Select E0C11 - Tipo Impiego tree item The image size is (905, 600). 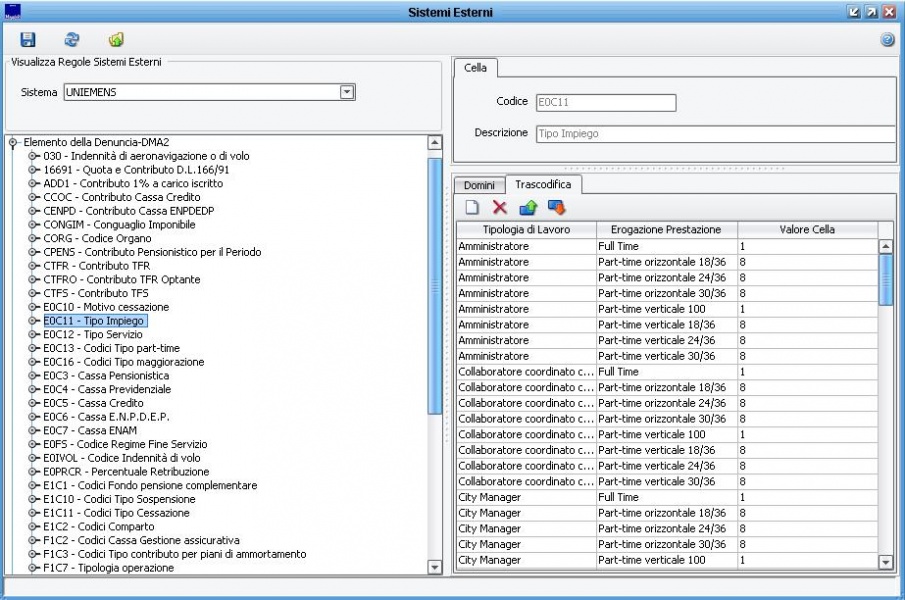coord(95,321)
